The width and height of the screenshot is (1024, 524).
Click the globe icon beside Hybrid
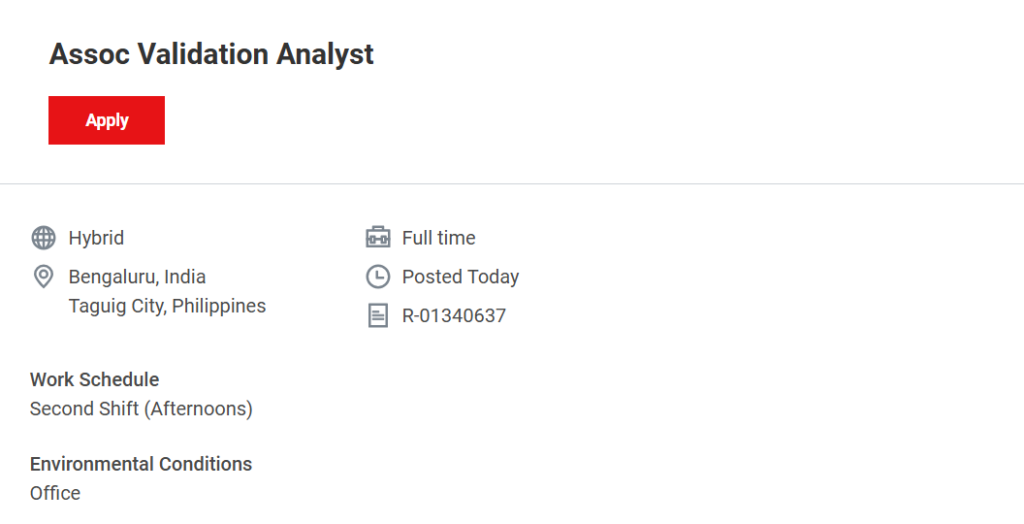[x=43, y=238]
